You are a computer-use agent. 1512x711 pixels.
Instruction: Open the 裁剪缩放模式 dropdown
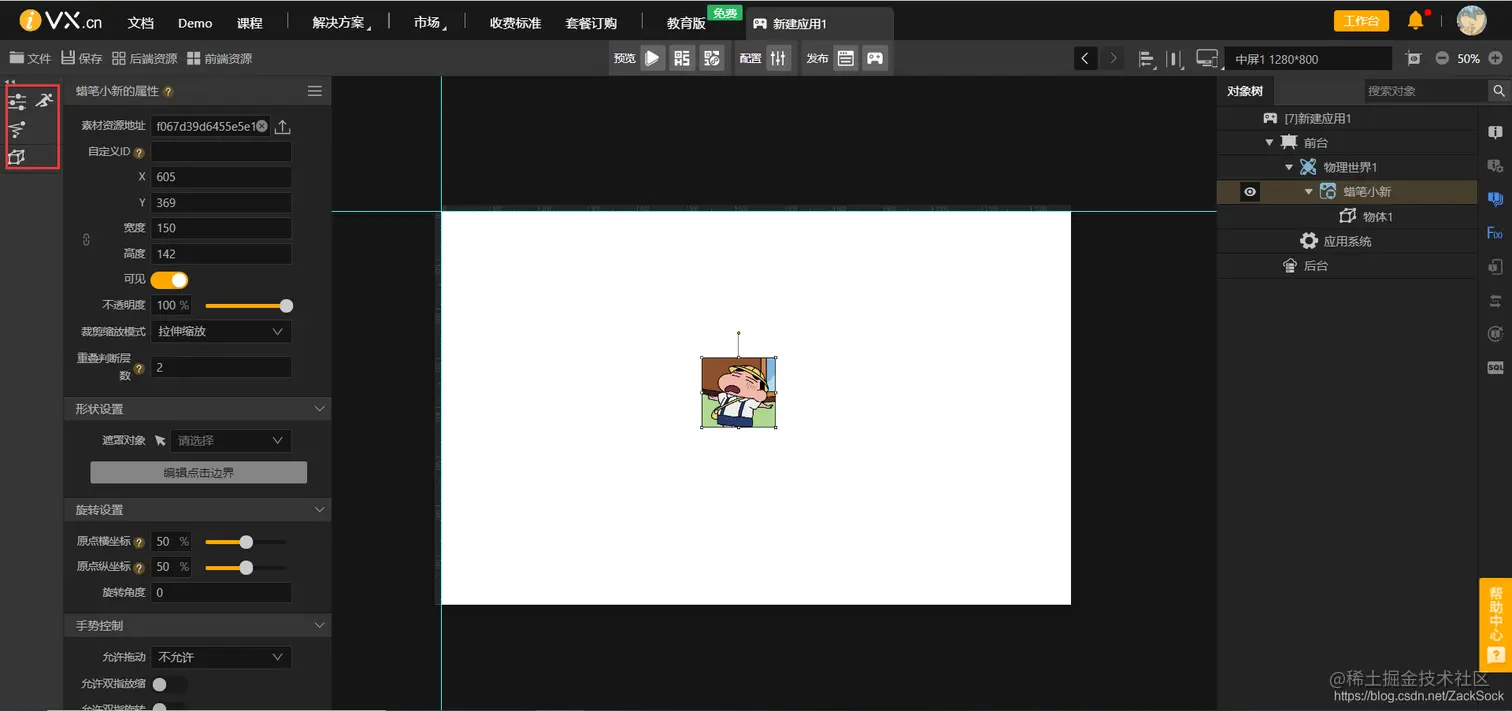[x=221, y=331]
